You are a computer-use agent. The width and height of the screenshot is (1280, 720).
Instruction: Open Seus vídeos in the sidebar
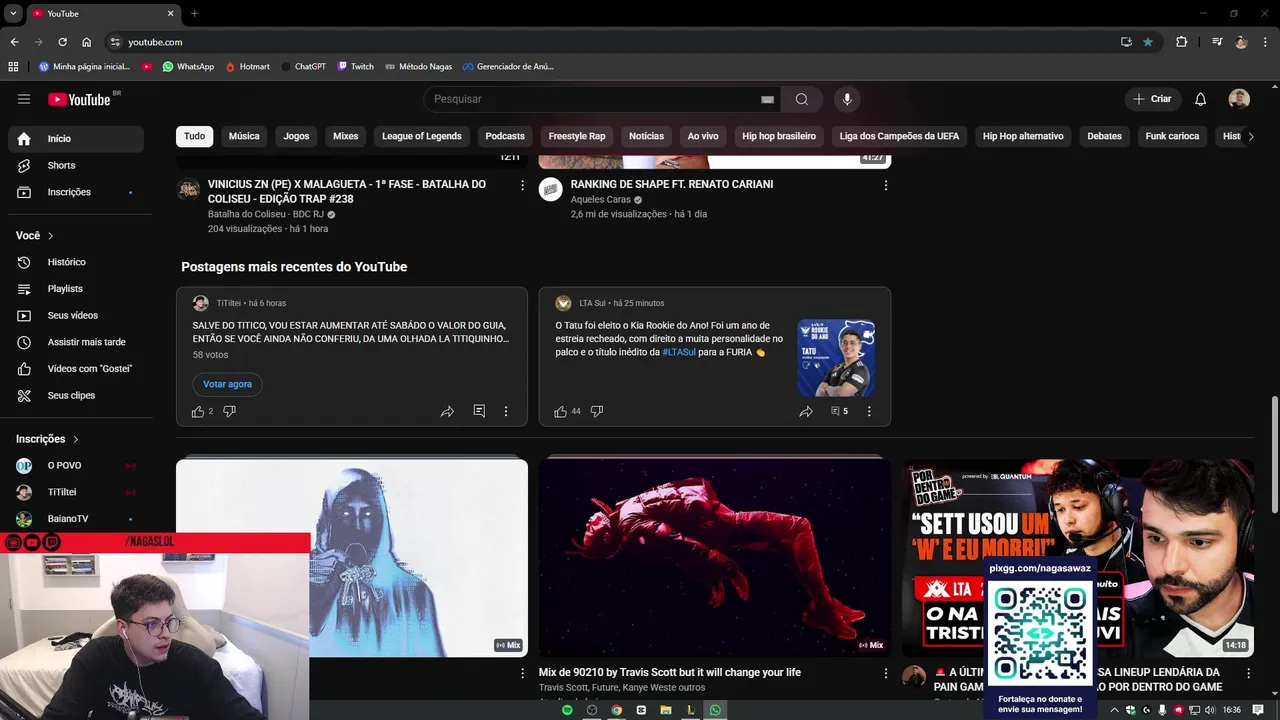[76, 315]
